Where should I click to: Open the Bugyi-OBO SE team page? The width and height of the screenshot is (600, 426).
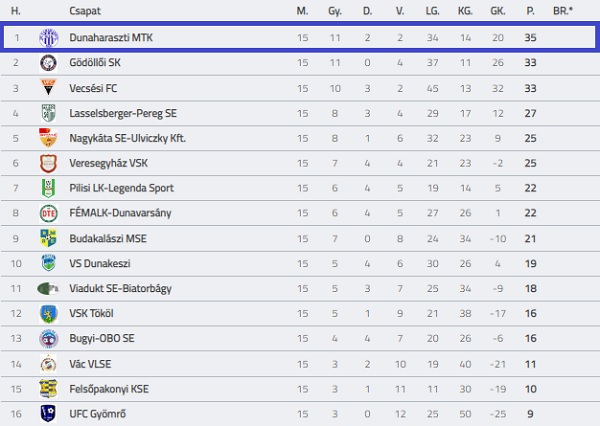(102, 338)
